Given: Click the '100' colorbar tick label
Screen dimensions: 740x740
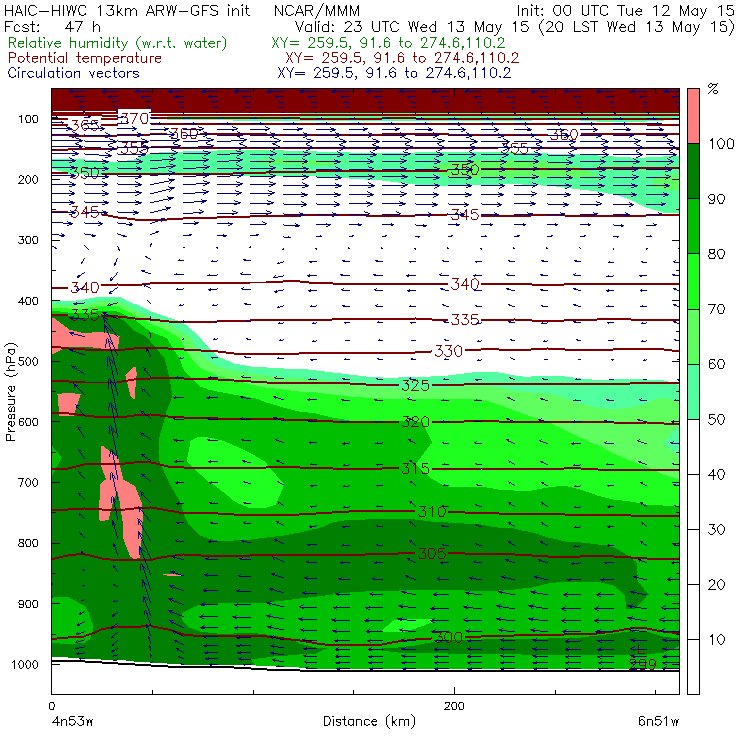Looking at the screenshot, I should 721,144.
